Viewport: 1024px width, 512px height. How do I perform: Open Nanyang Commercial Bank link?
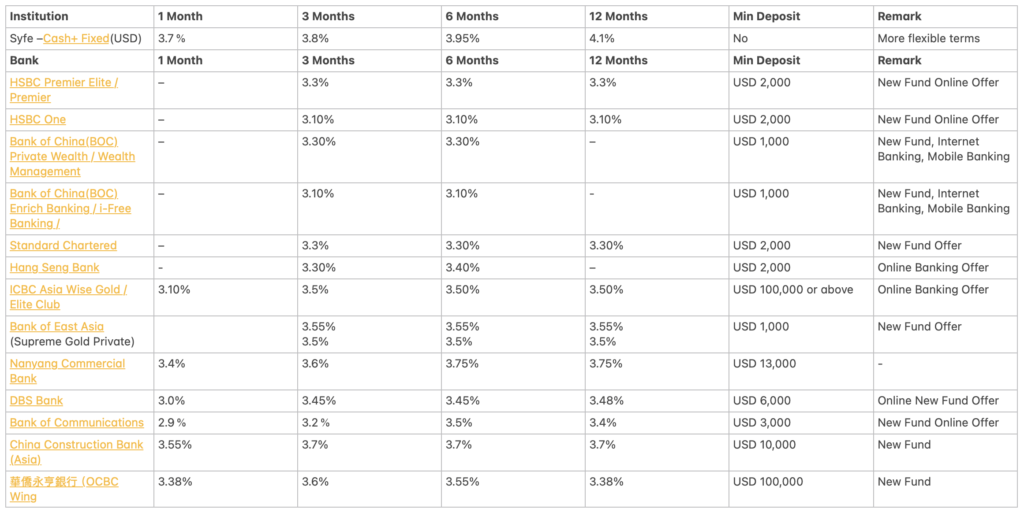[x=67, y=371]
